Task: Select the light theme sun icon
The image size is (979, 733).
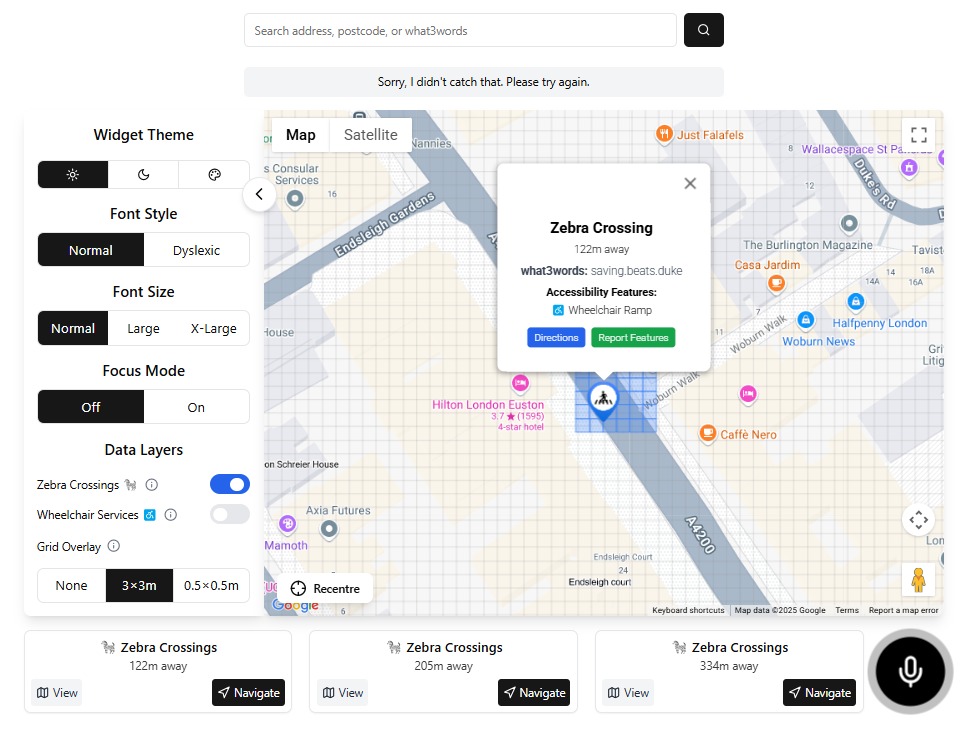Action: pos(71,174)
